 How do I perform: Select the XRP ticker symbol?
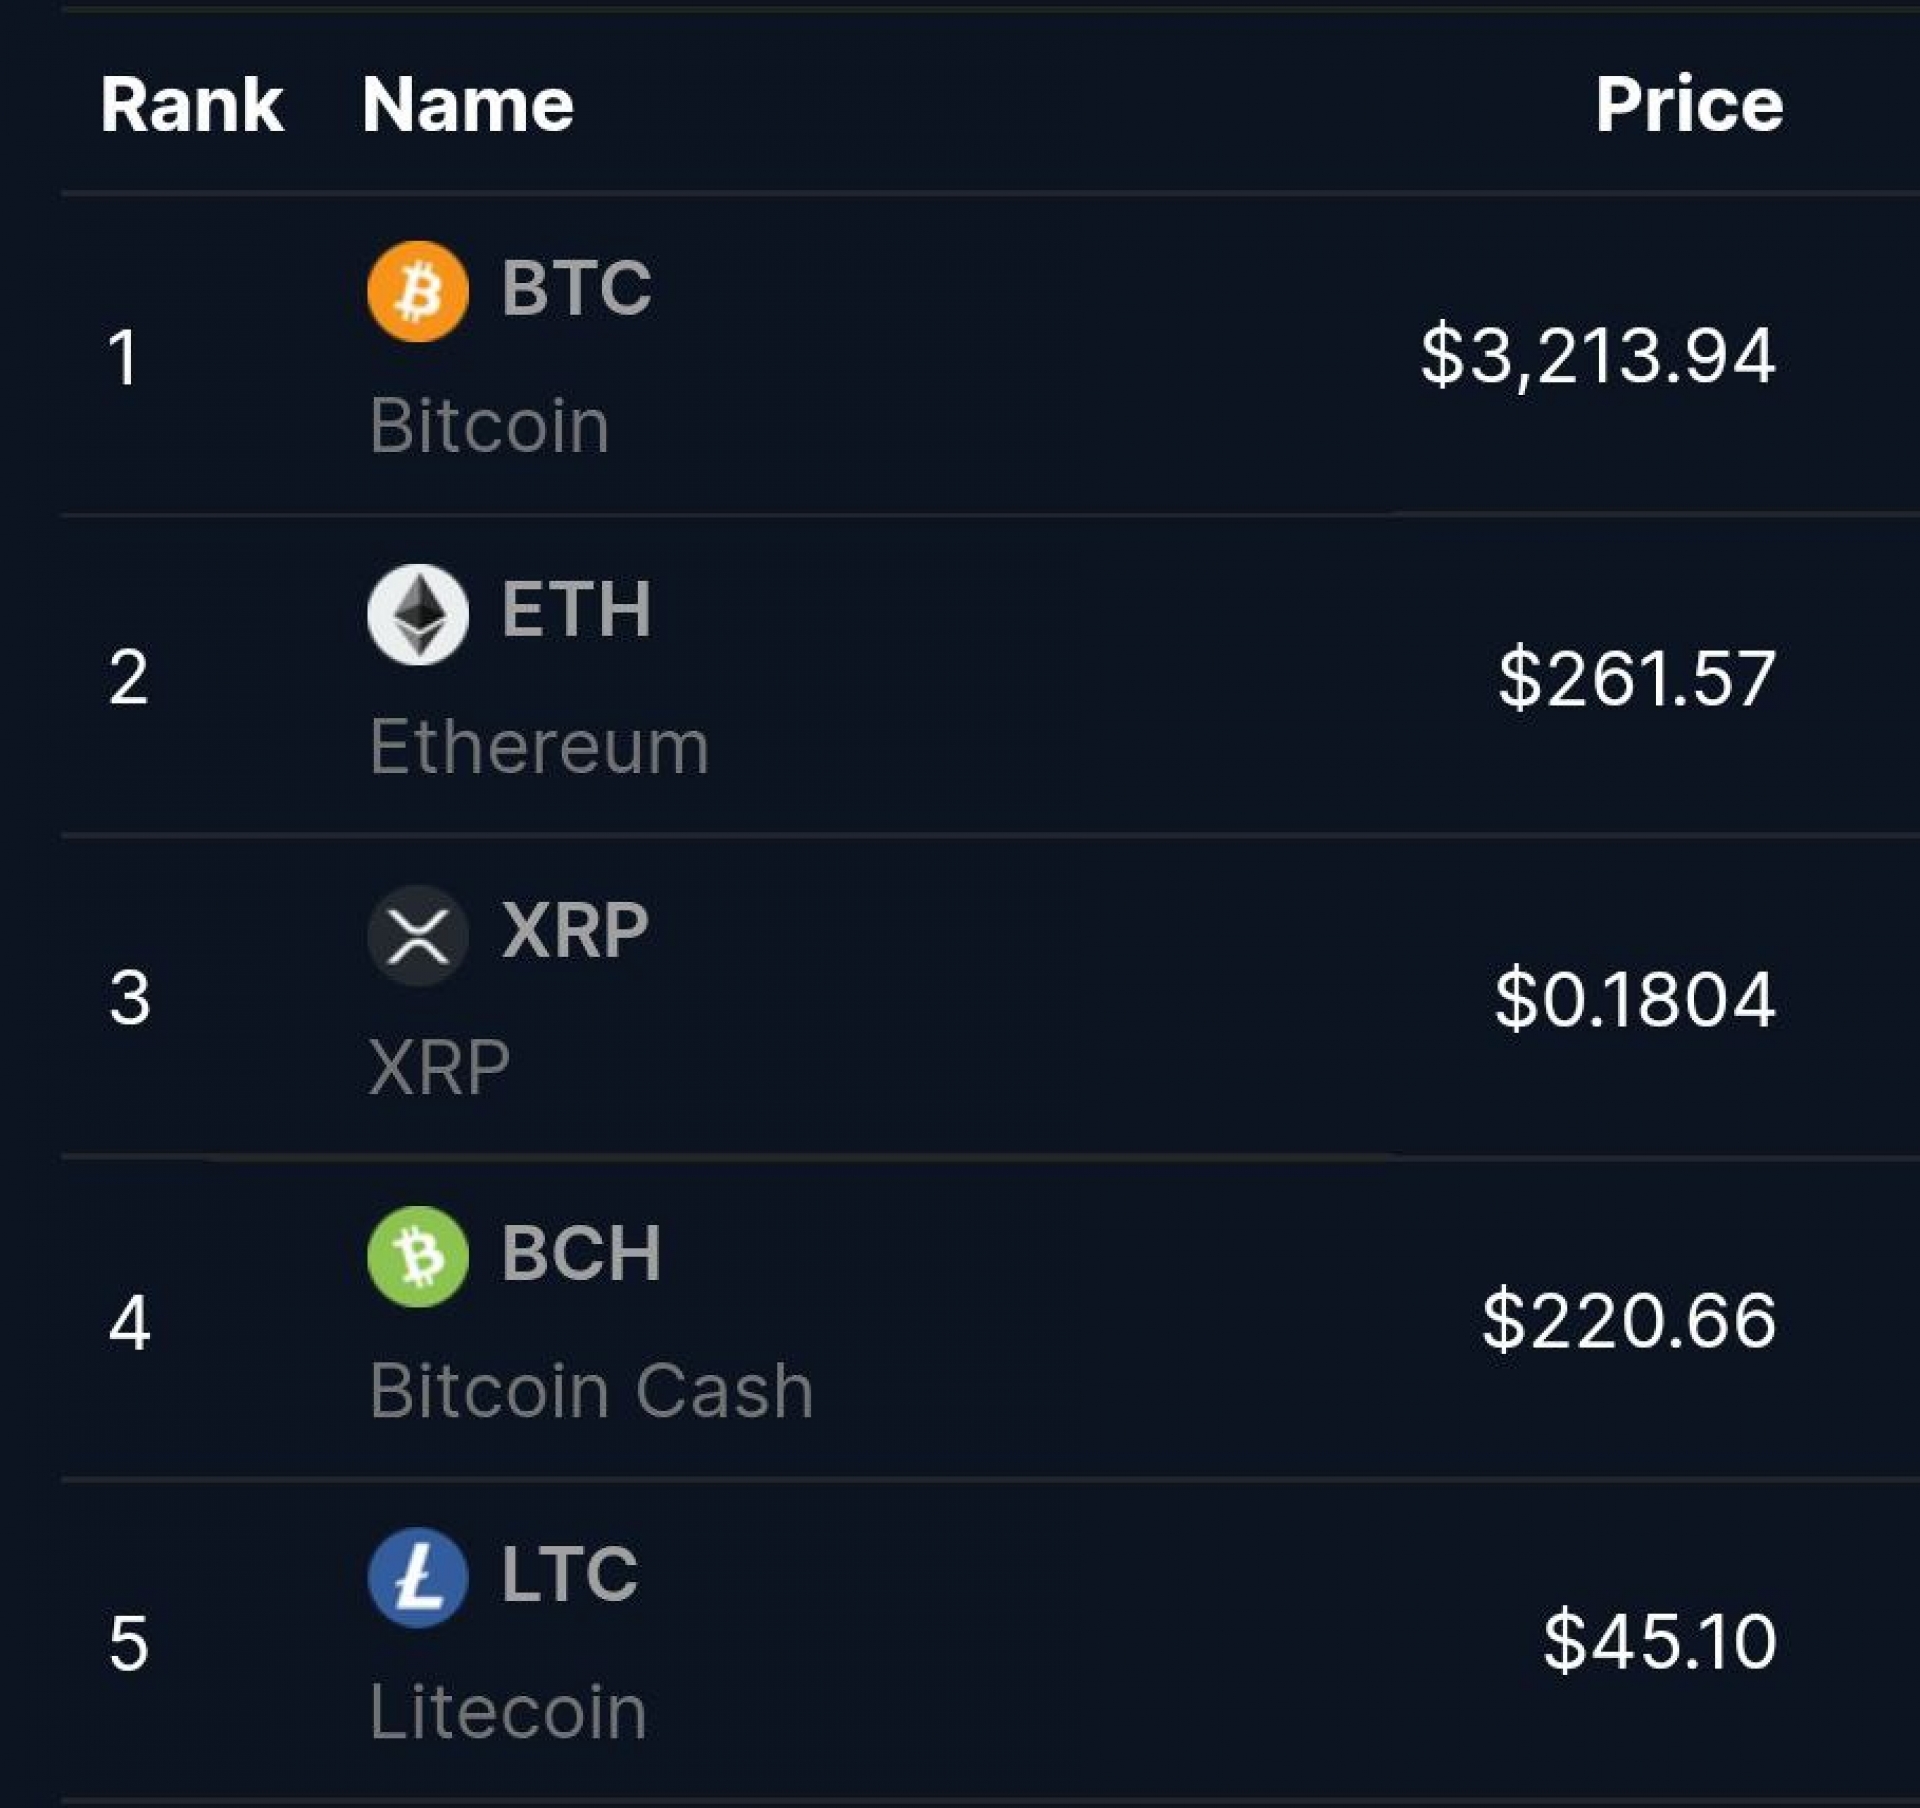point(575,930)
